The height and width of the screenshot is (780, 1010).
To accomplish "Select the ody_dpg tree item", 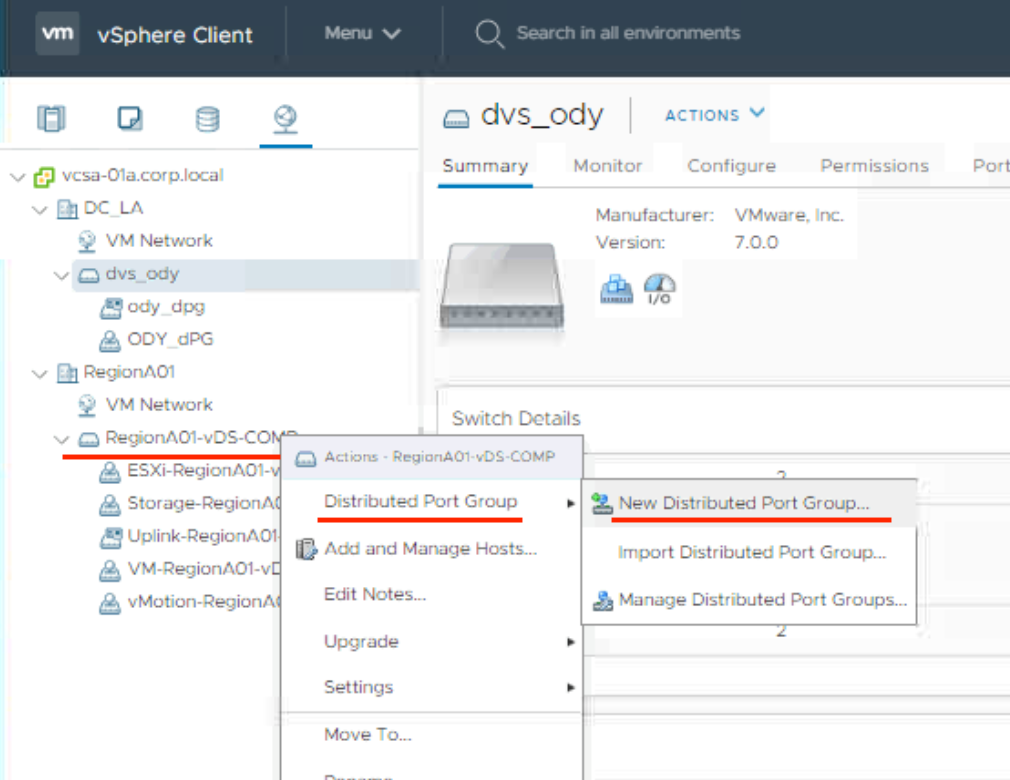I will tap(166, 307).
